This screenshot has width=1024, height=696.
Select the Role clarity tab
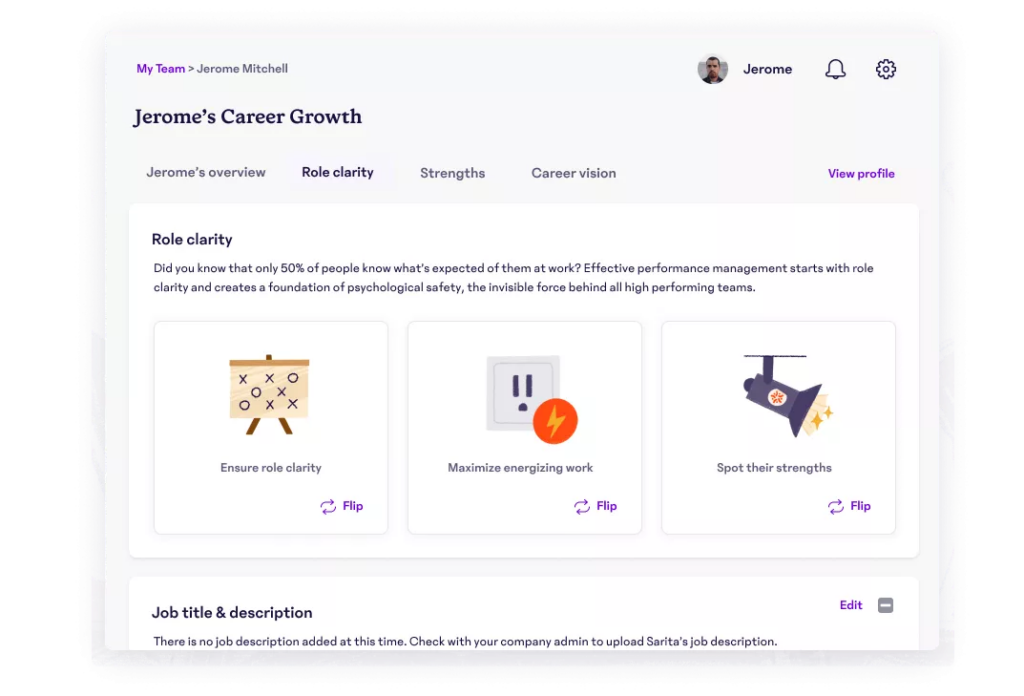[338, 172]
